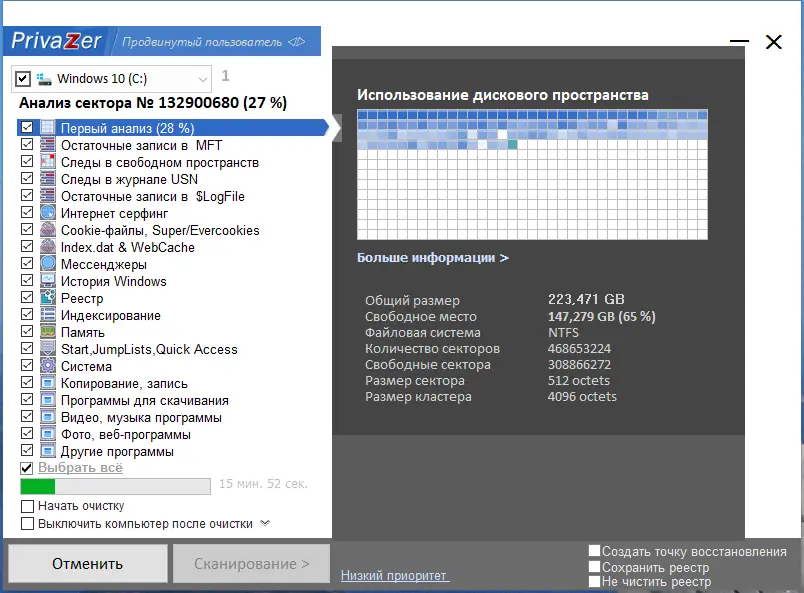This screenshot has width=804, height=593.
Task: Switch the Продвинутый пользователь mode
Action: coord(202,42)
